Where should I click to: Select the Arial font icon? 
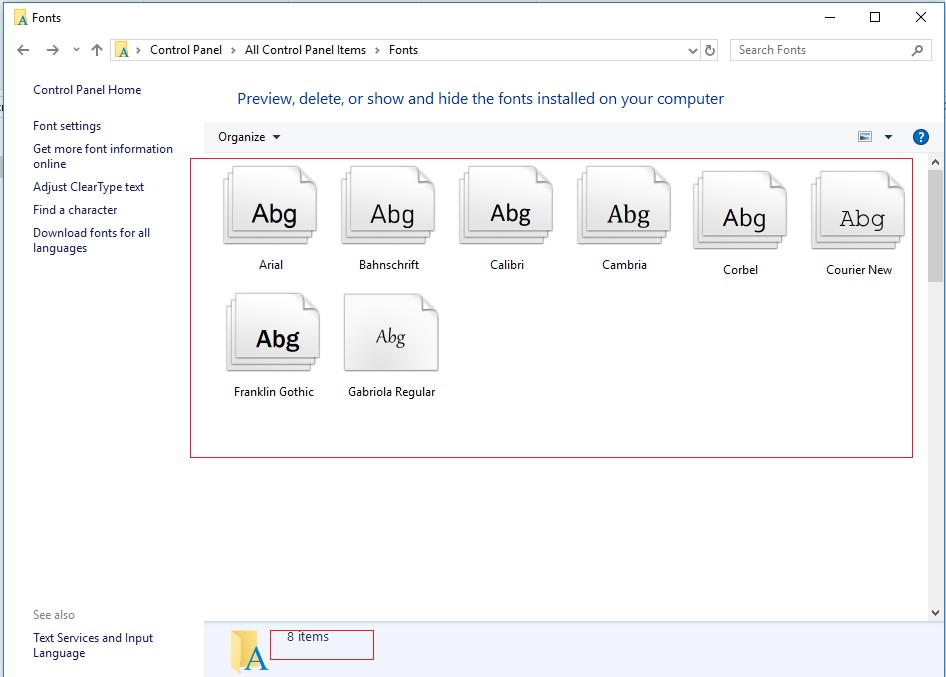(271, 209)
